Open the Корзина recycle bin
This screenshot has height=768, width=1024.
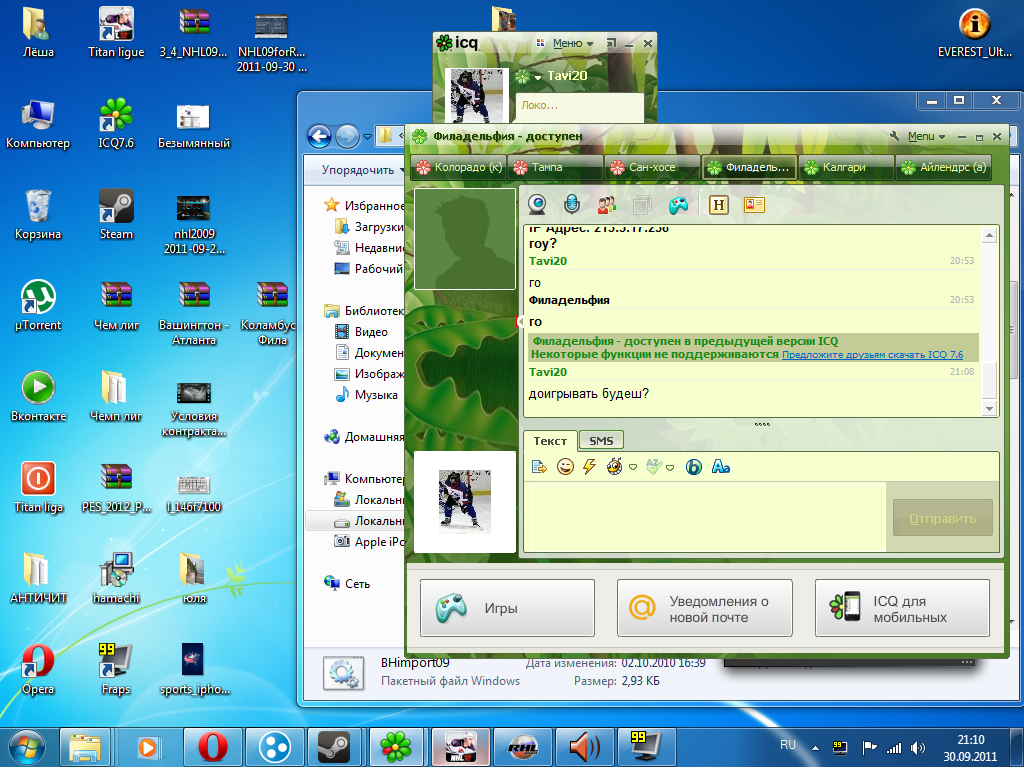click(38, 214)
